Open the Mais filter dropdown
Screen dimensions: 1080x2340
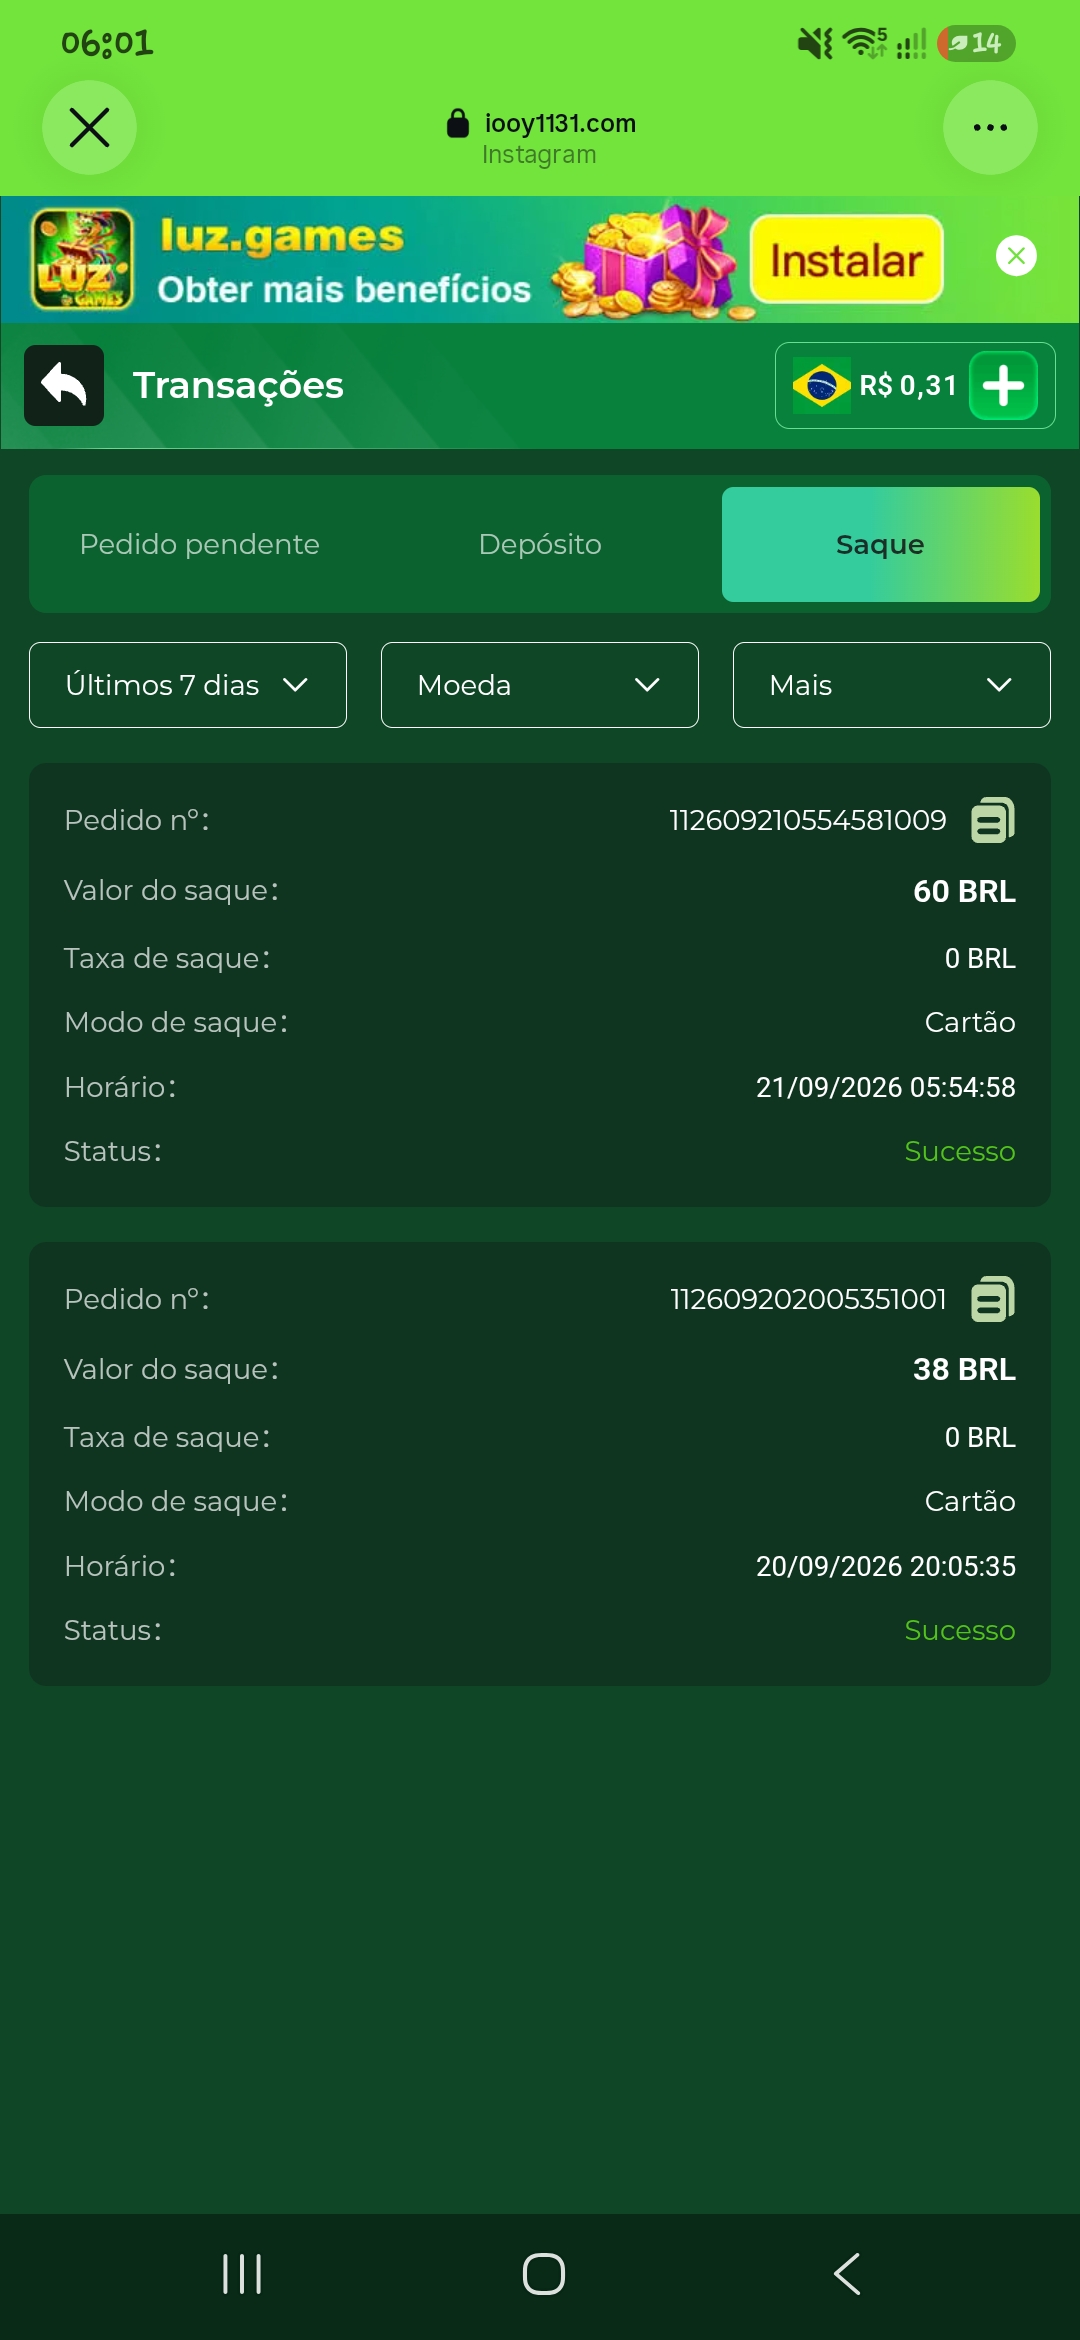892,685
